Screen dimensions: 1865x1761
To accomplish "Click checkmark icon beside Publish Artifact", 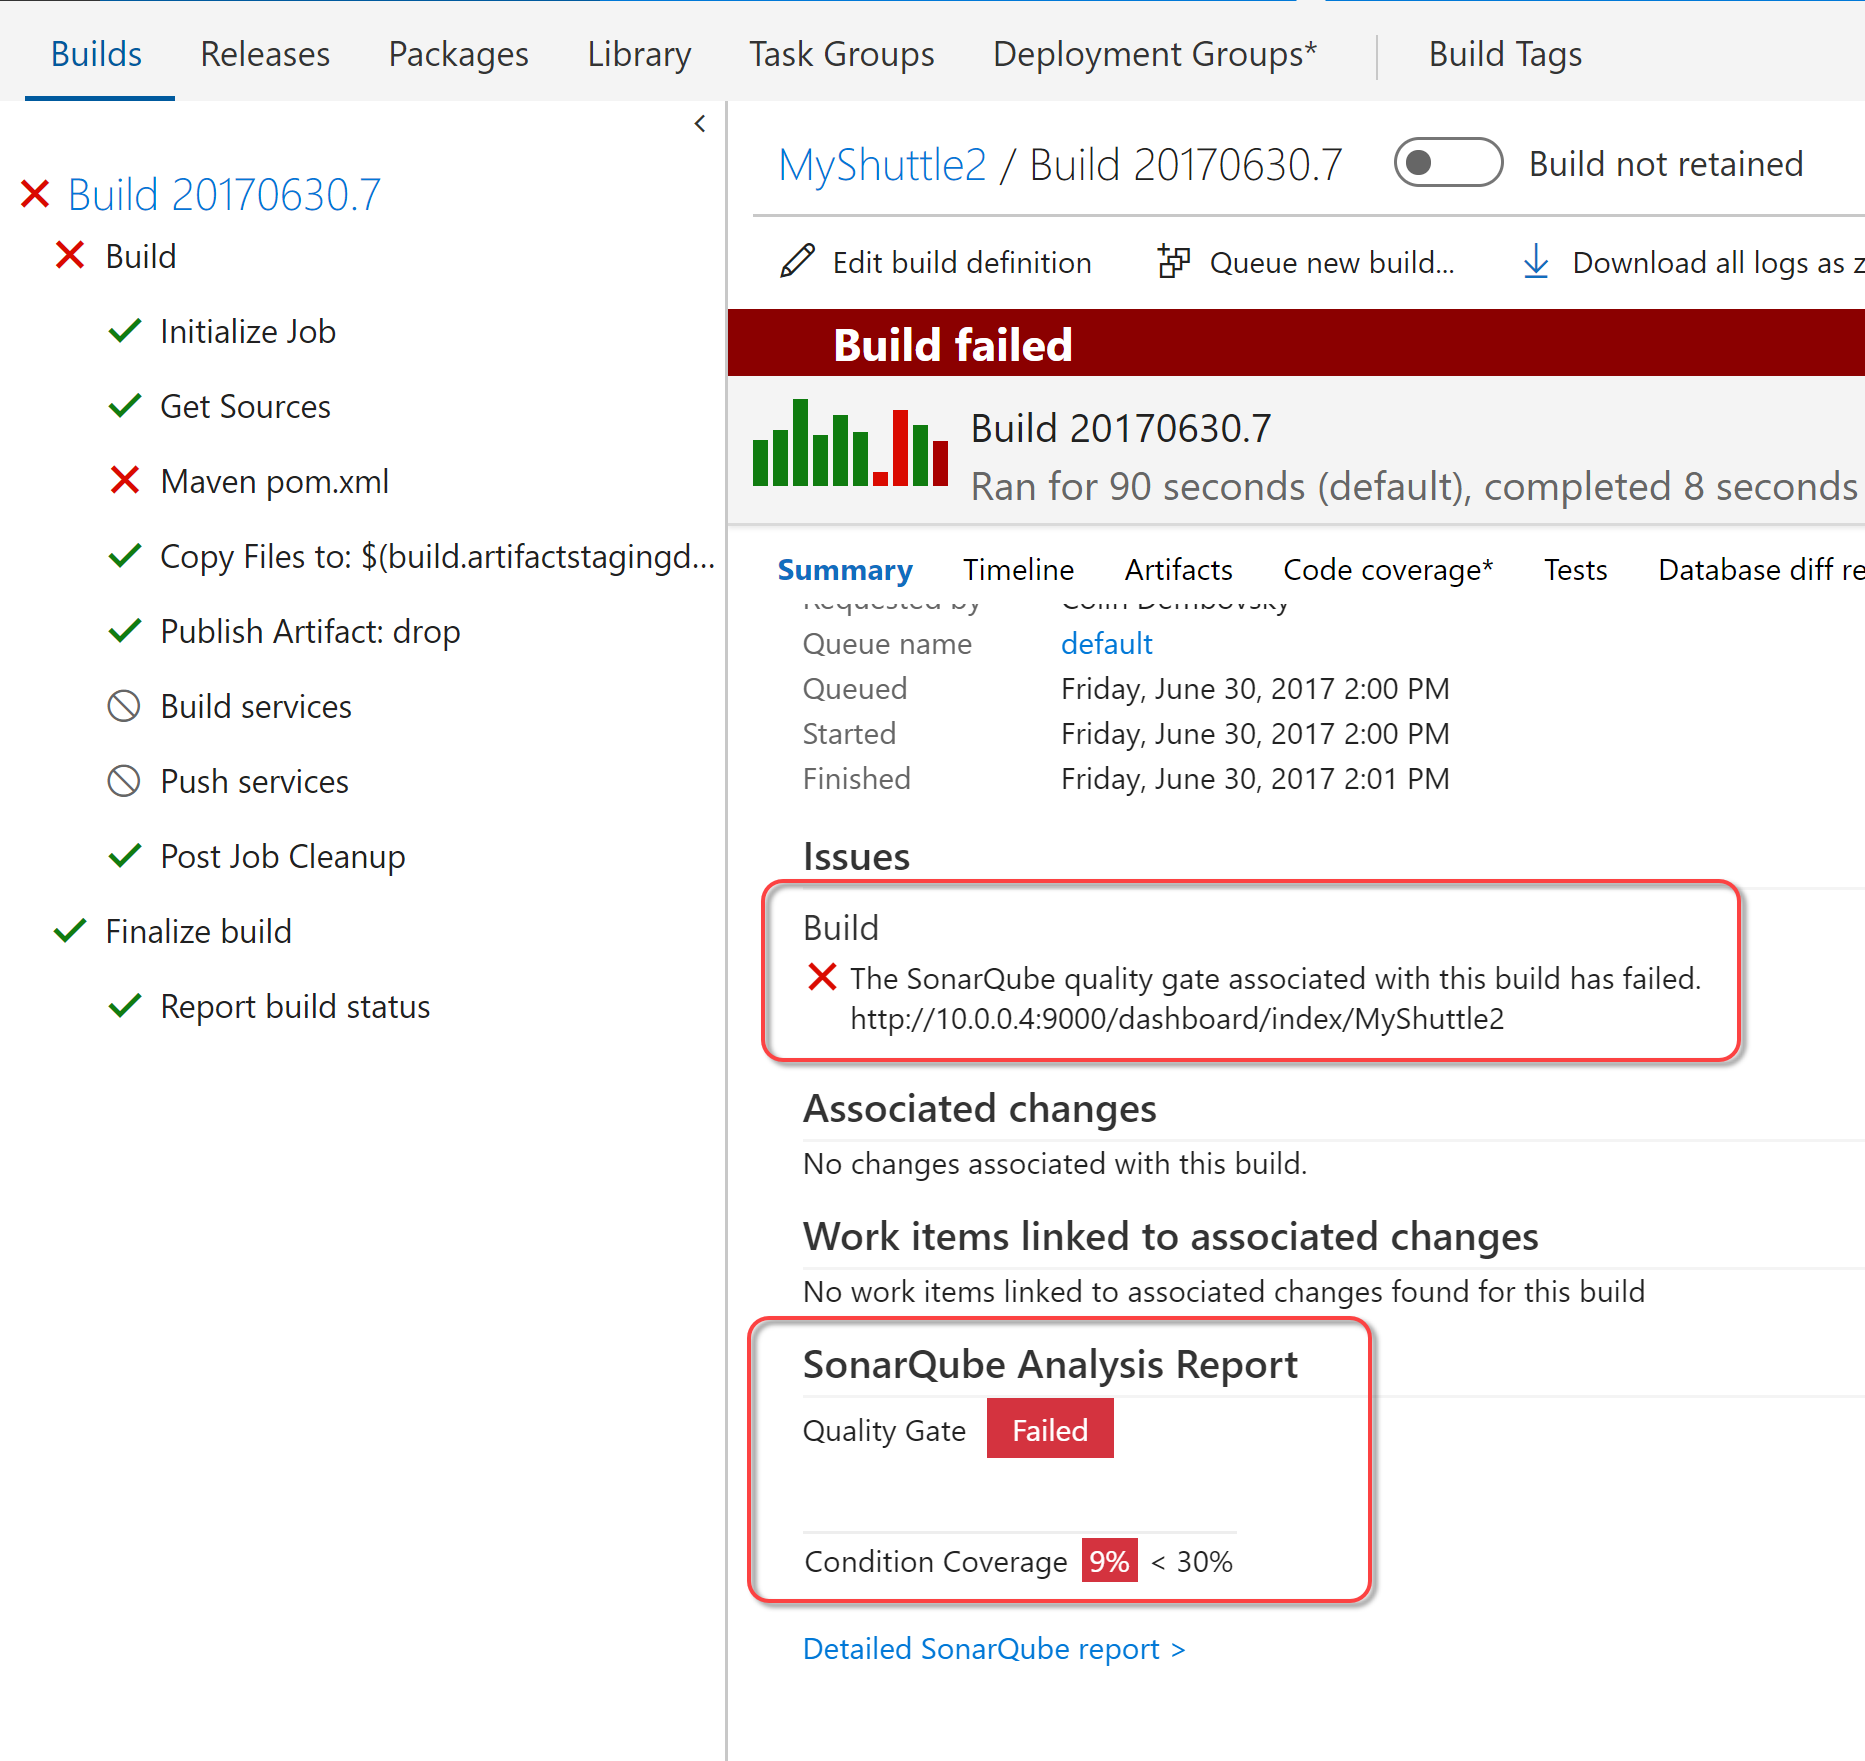I will pos(124,630).
